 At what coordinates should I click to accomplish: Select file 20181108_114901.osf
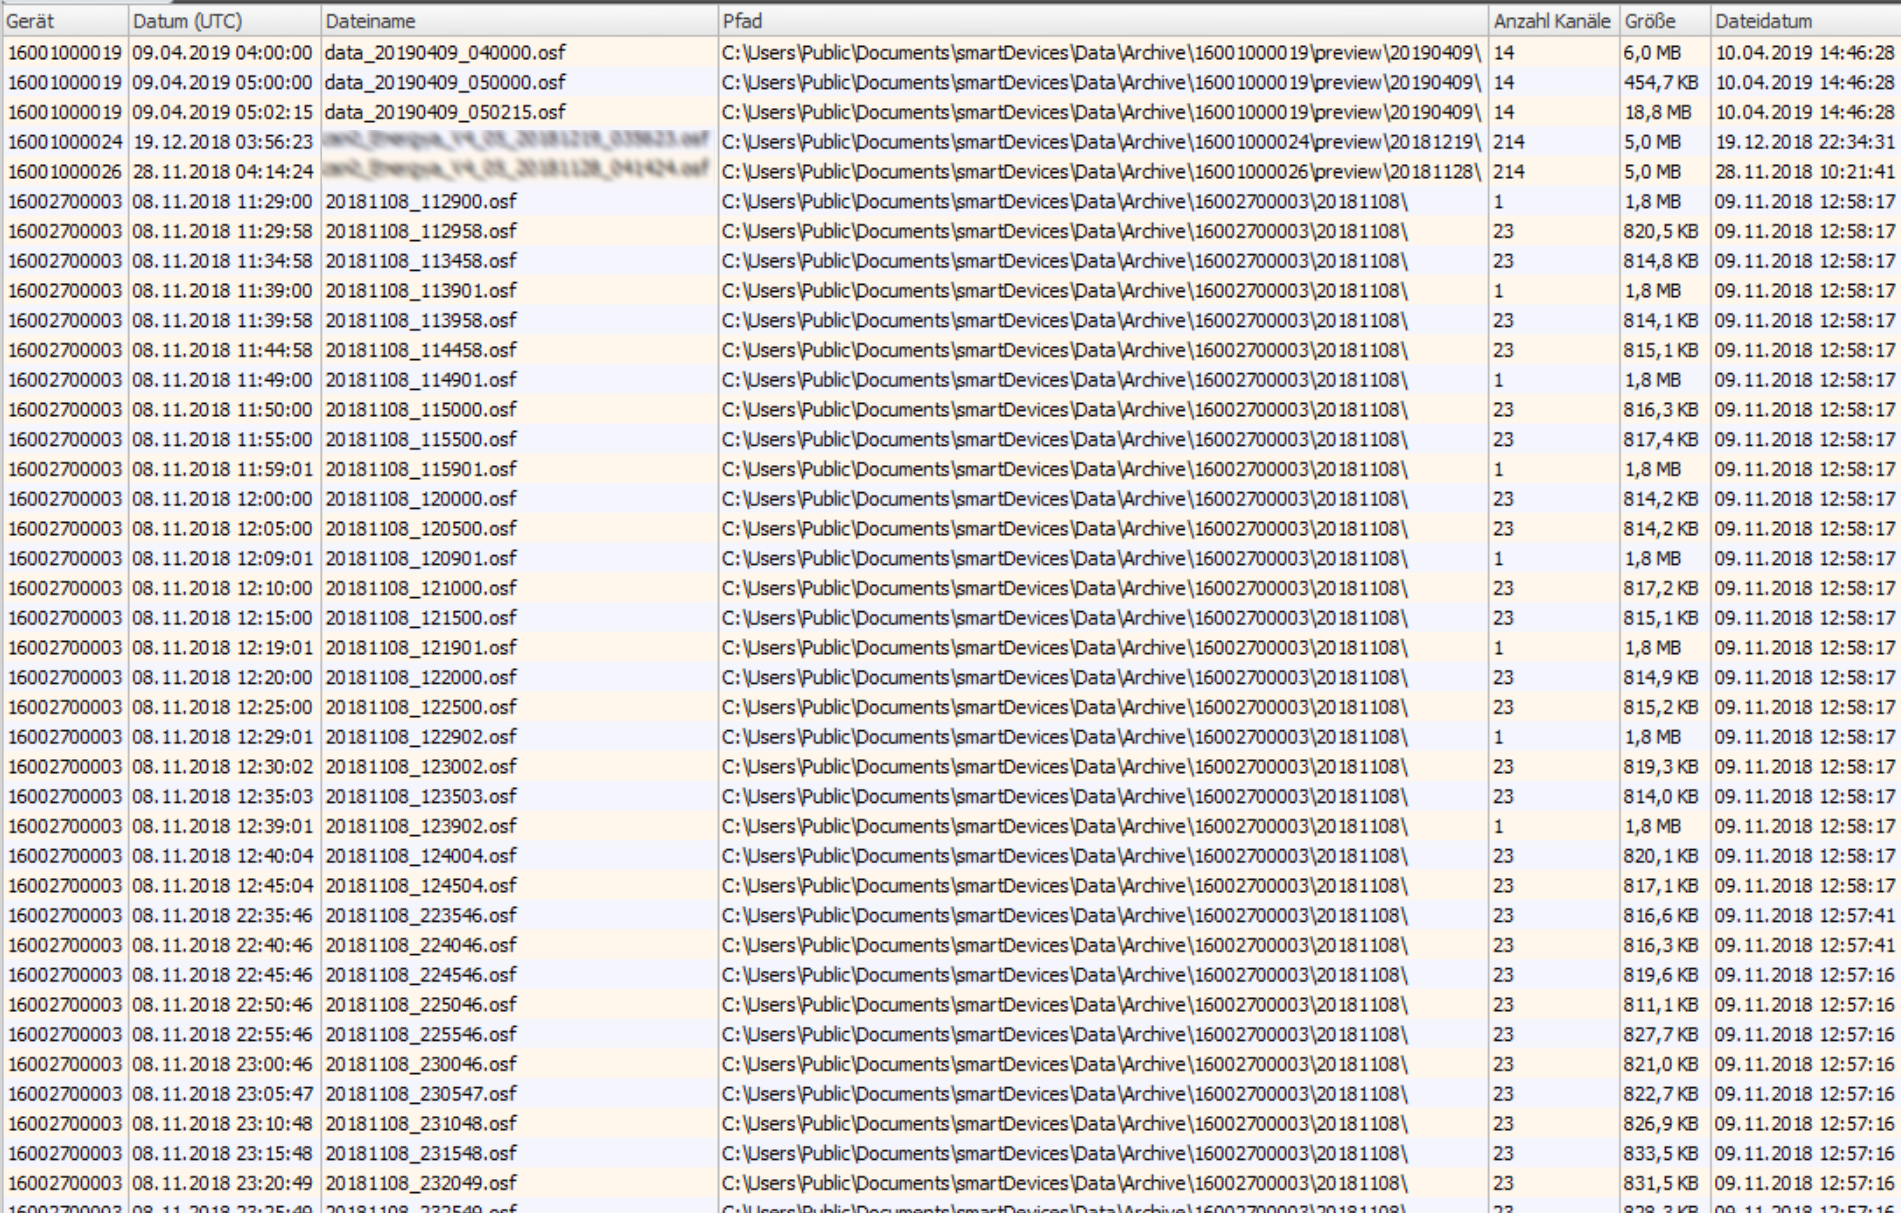(421, 380)
